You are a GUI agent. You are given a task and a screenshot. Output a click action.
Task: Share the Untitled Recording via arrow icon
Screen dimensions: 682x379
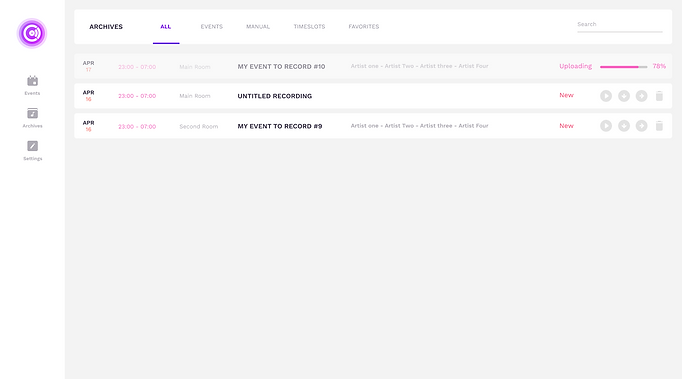642,96
